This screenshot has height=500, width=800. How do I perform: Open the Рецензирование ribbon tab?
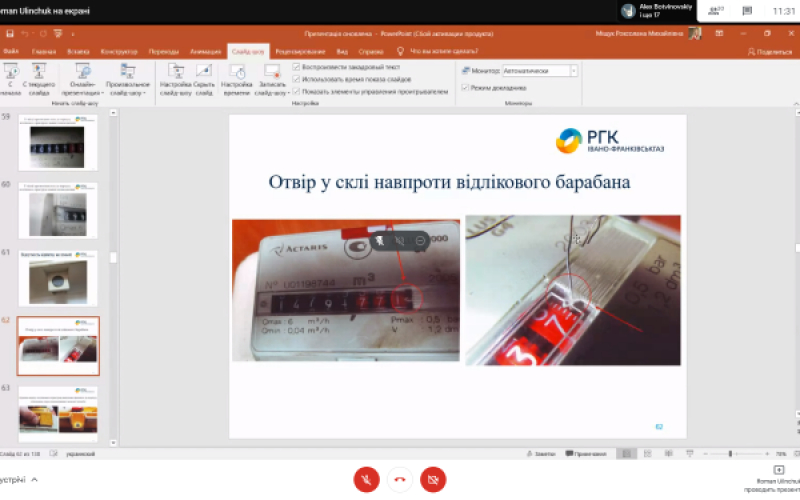pos(300,52)
